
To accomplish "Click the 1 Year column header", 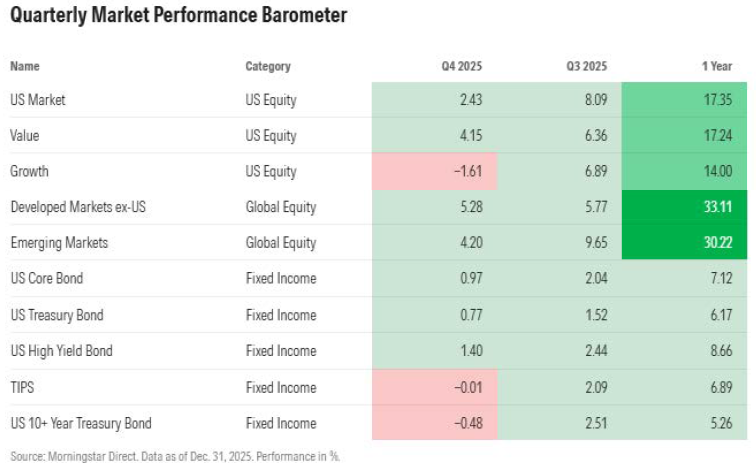I will [718, 66].
